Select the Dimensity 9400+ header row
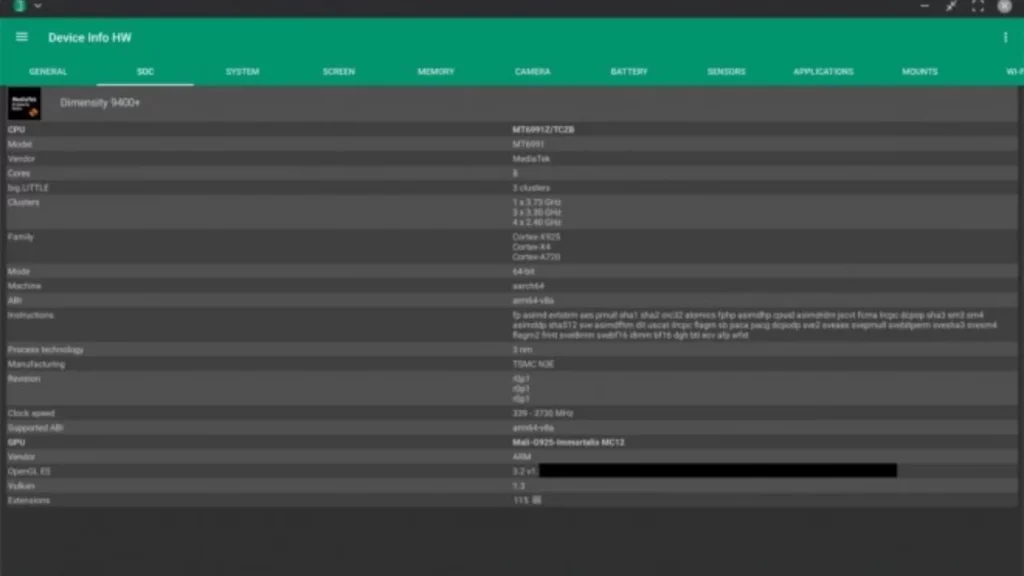Screen dimensions: 1024x576 [x=100, y=103]
